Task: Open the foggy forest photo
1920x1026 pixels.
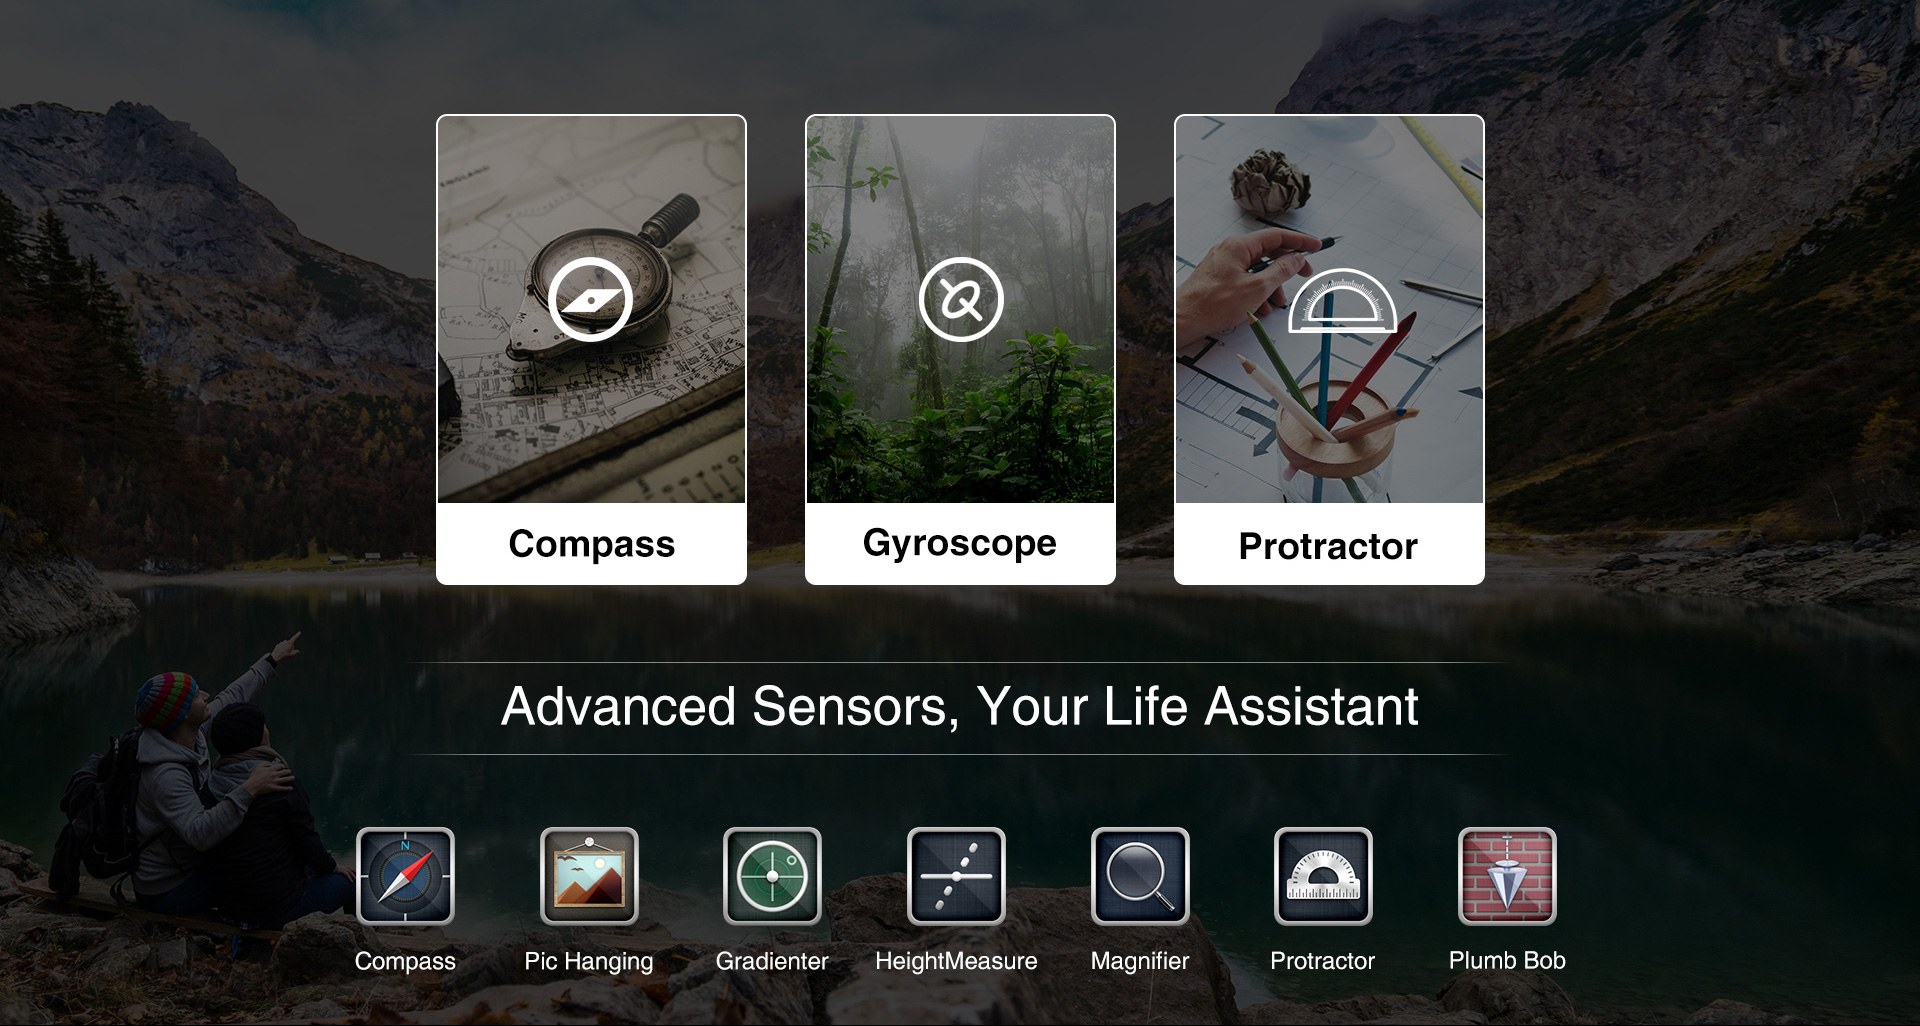Action: point(960,309)
